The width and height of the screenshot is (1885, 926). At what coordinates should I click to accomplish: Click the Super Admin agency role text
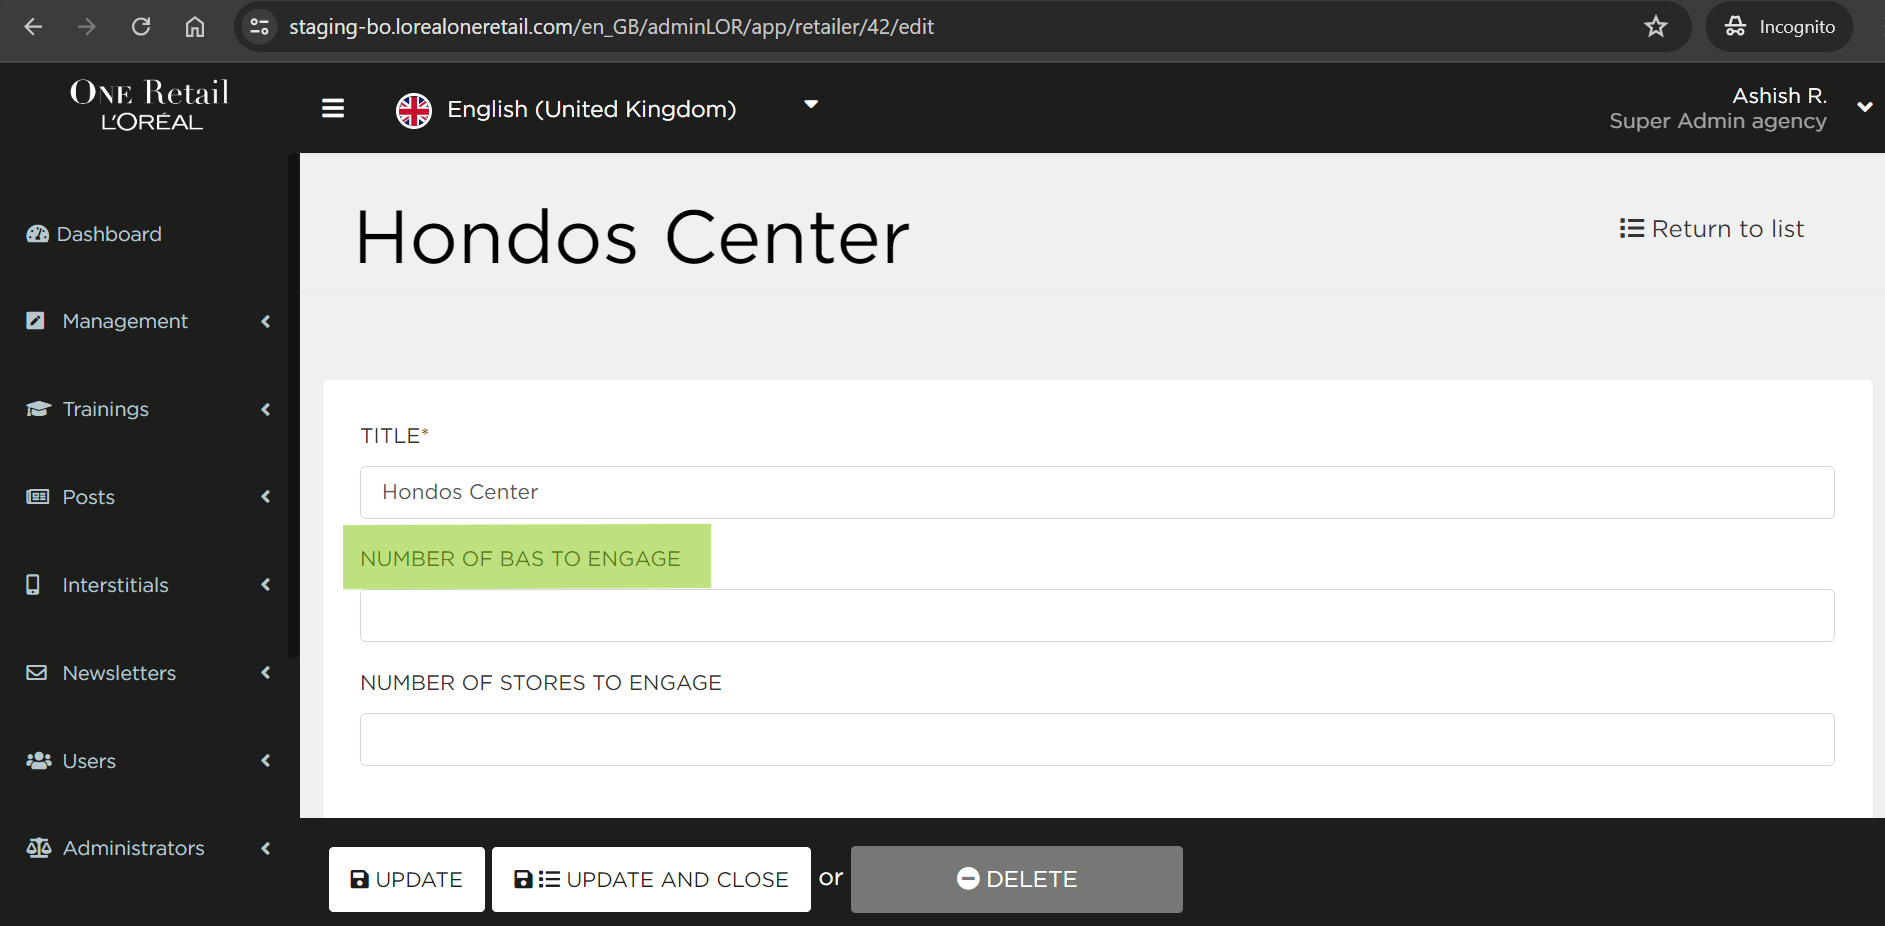point(1718,121)
